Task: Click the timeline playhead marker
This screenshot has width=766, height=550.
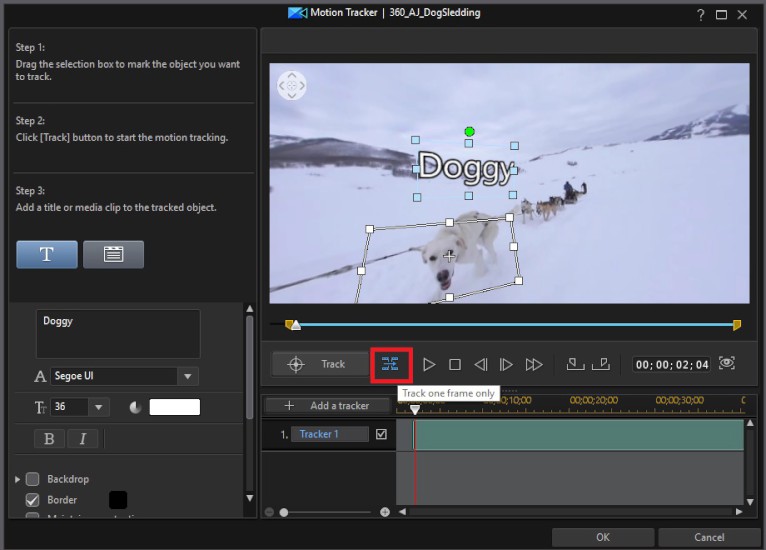Action: (415, 409)
